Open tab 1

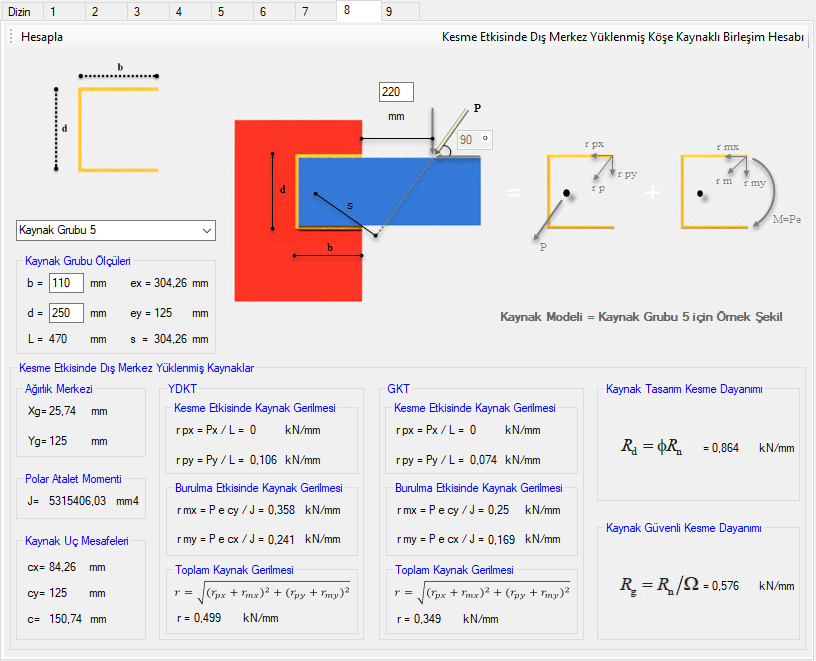pos(65,11)
